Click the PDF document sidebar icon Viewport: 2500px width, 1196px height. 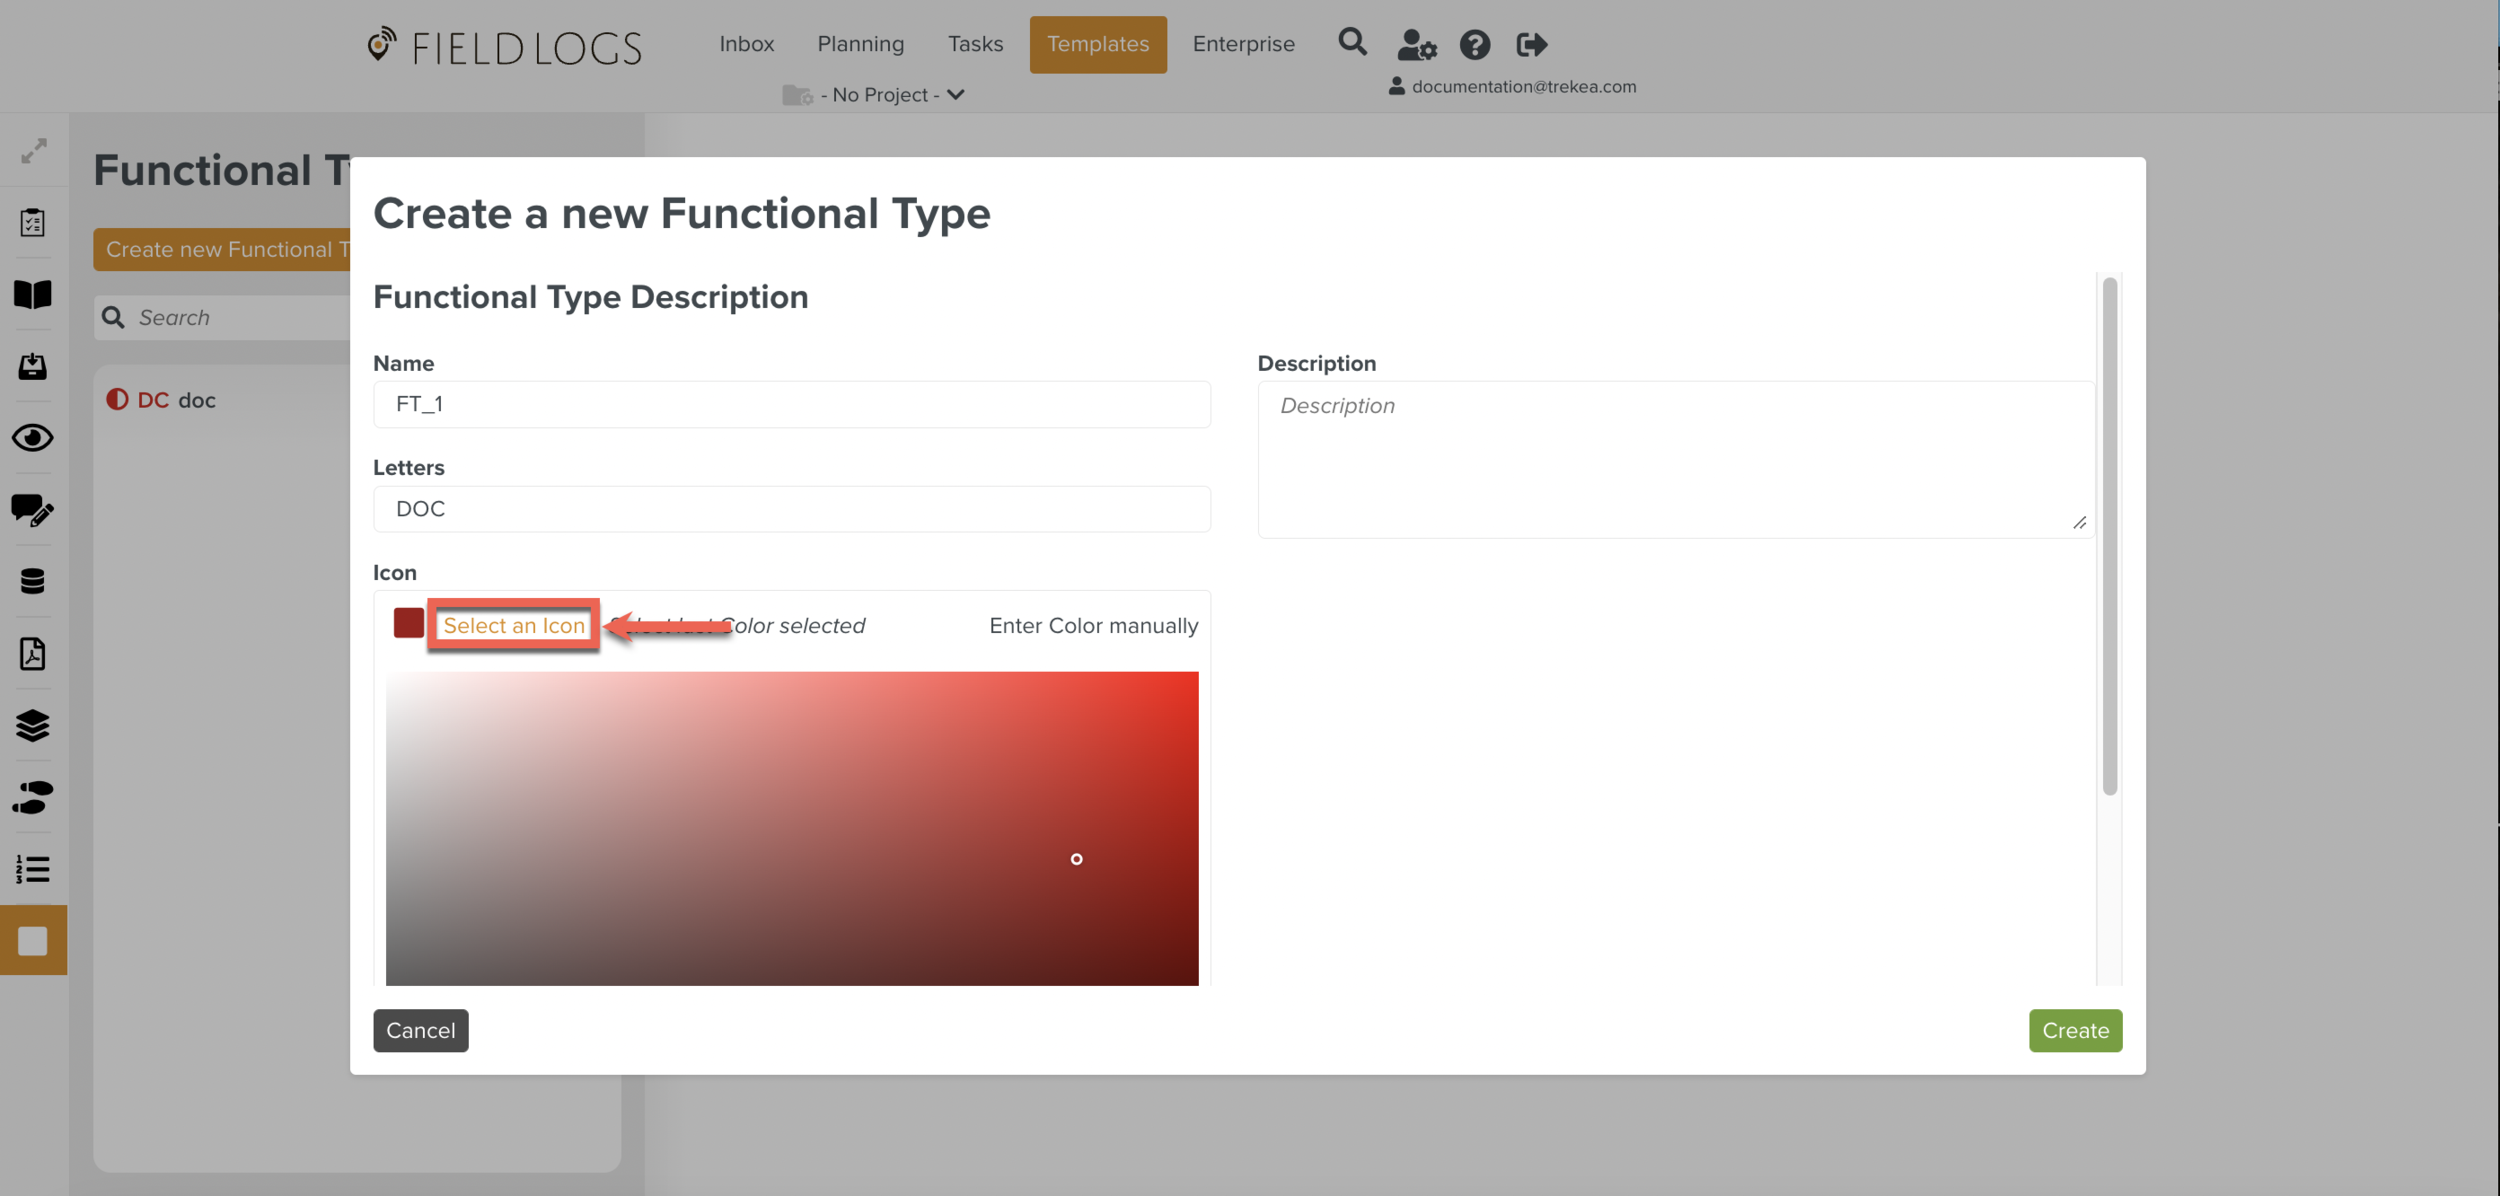(x=33, y=654)
